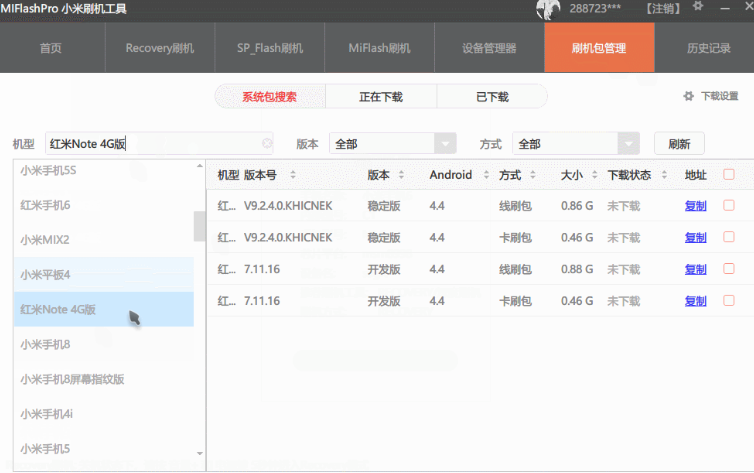
Task: Open SP_Flash刷机 tab
Action: coord(270,48)
